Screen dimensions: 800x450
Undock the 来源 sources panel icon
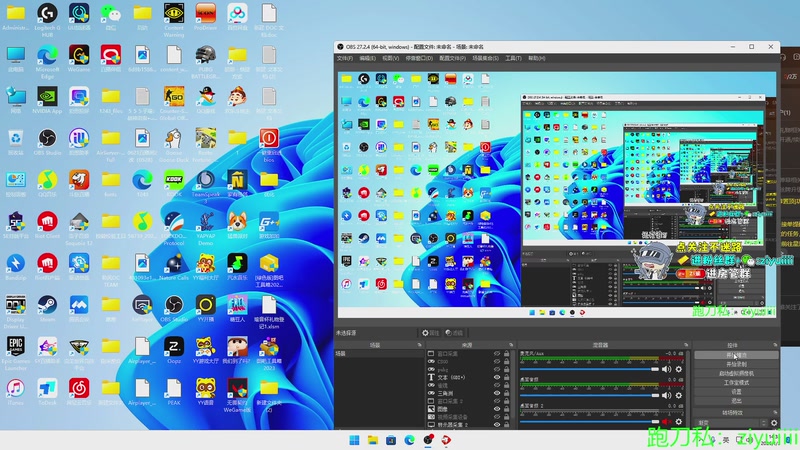[x=511, y=345]
